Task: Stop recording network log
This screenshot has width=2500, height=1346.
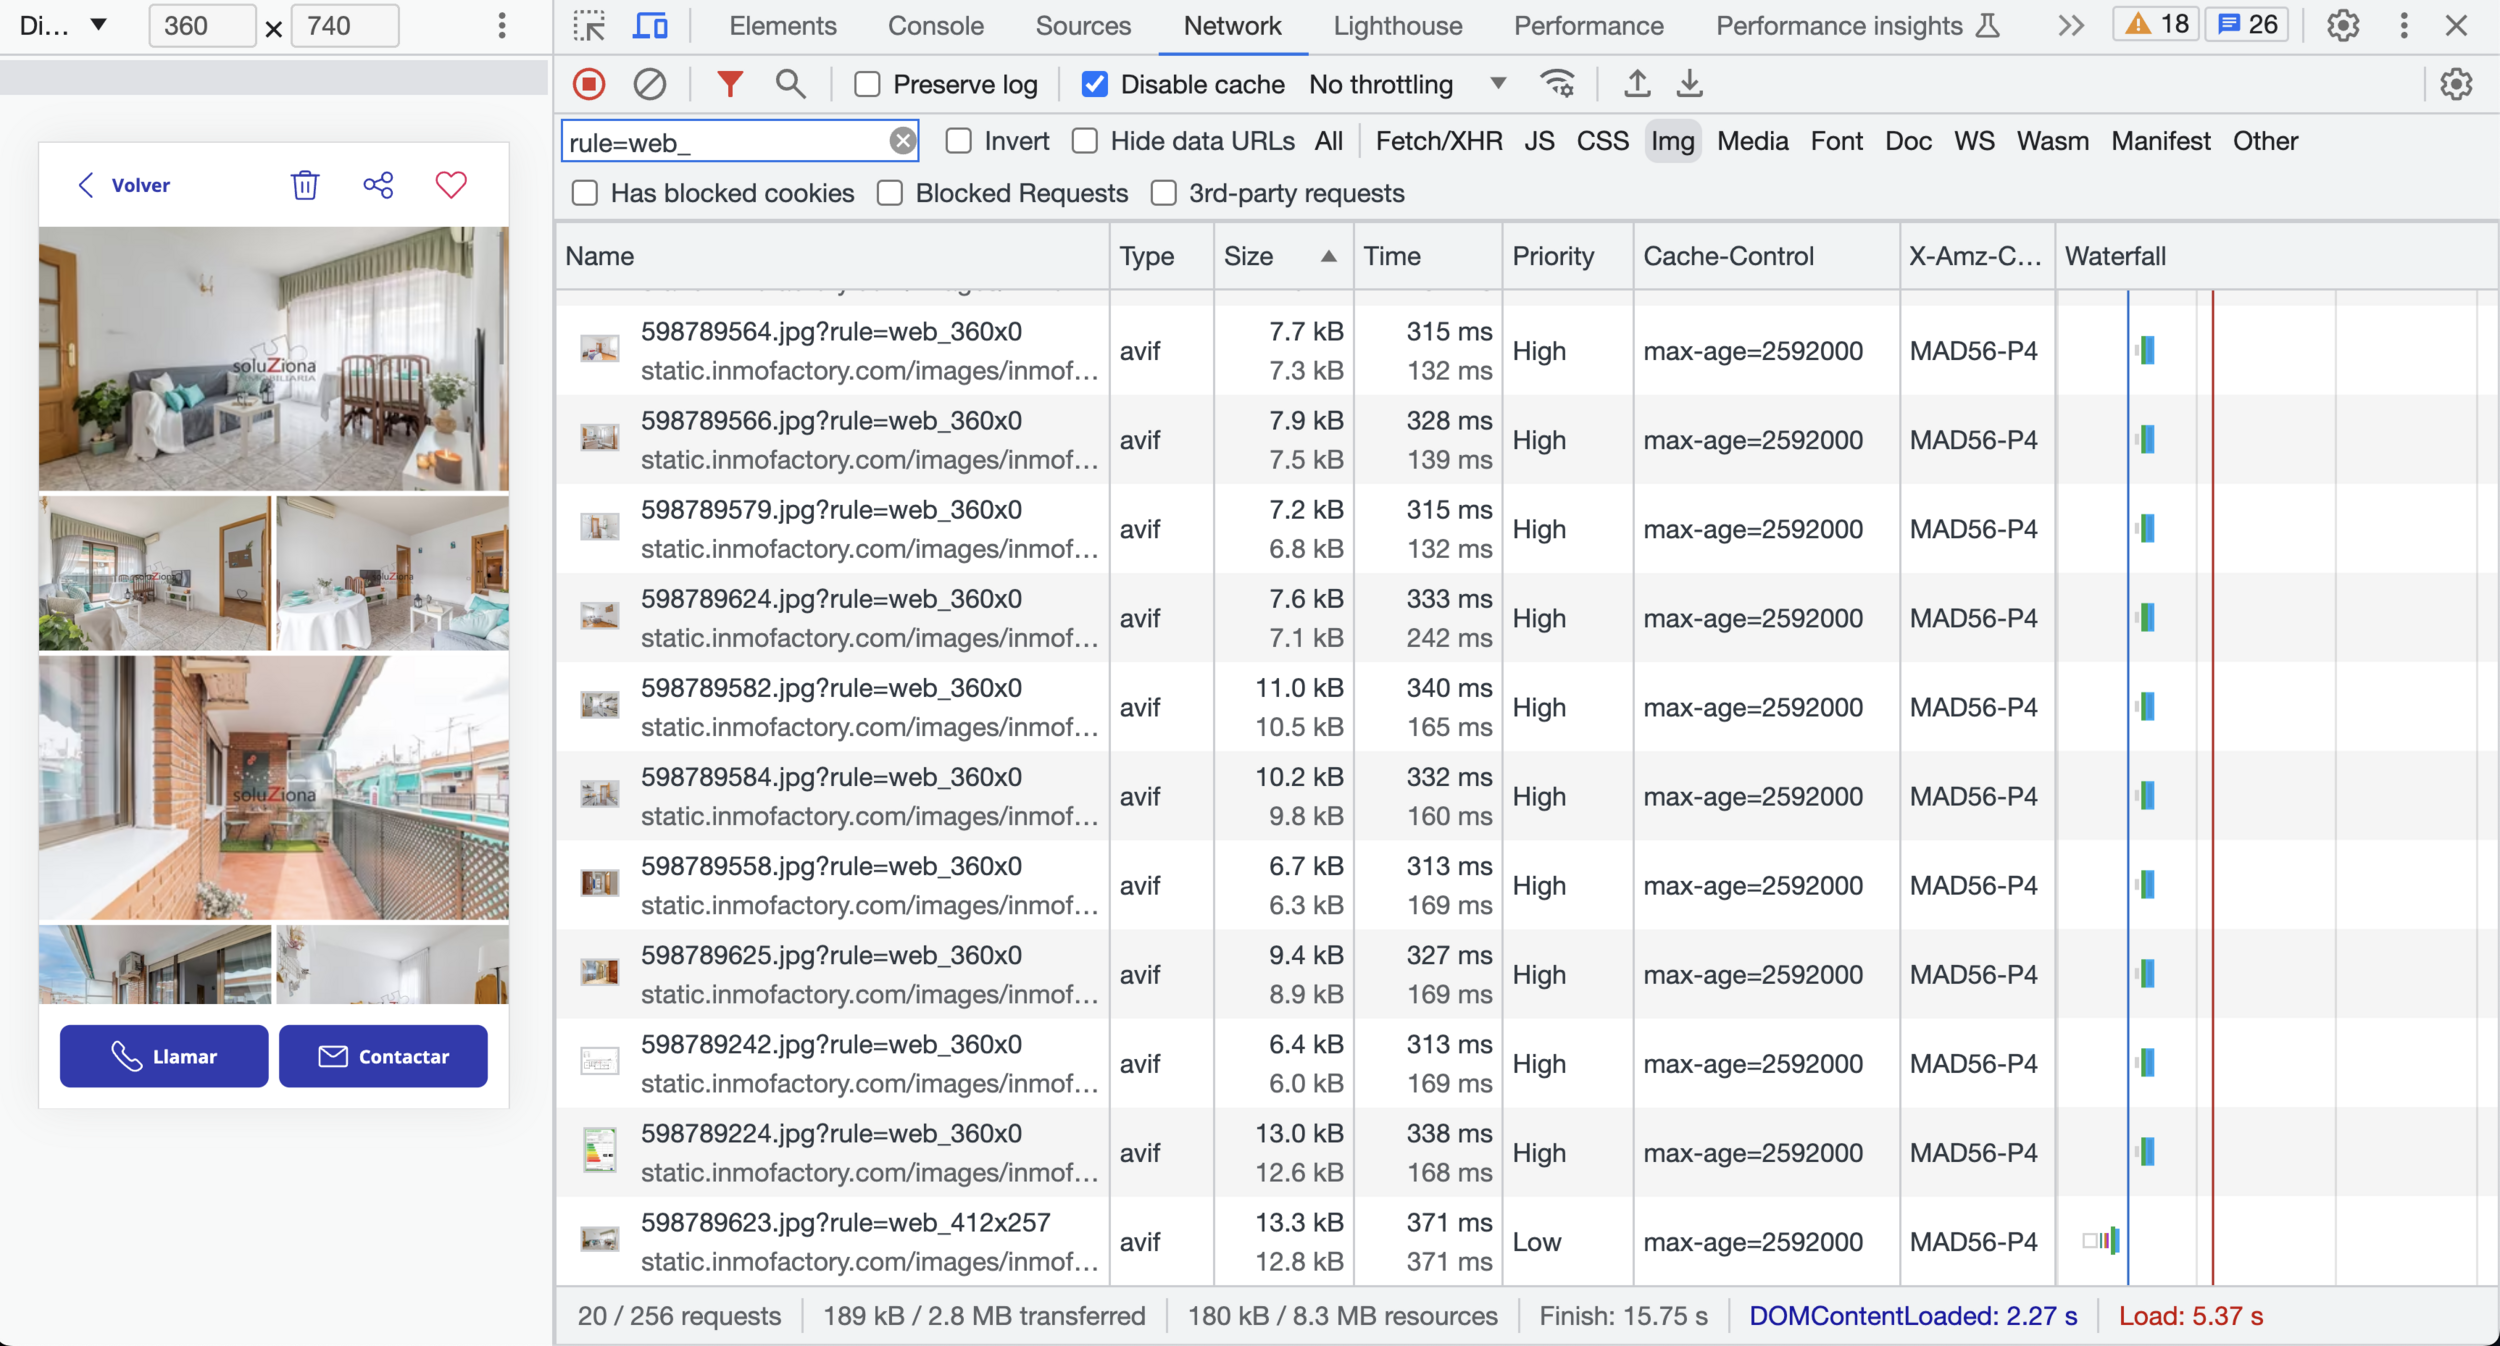Action: (x=589, y=84)
